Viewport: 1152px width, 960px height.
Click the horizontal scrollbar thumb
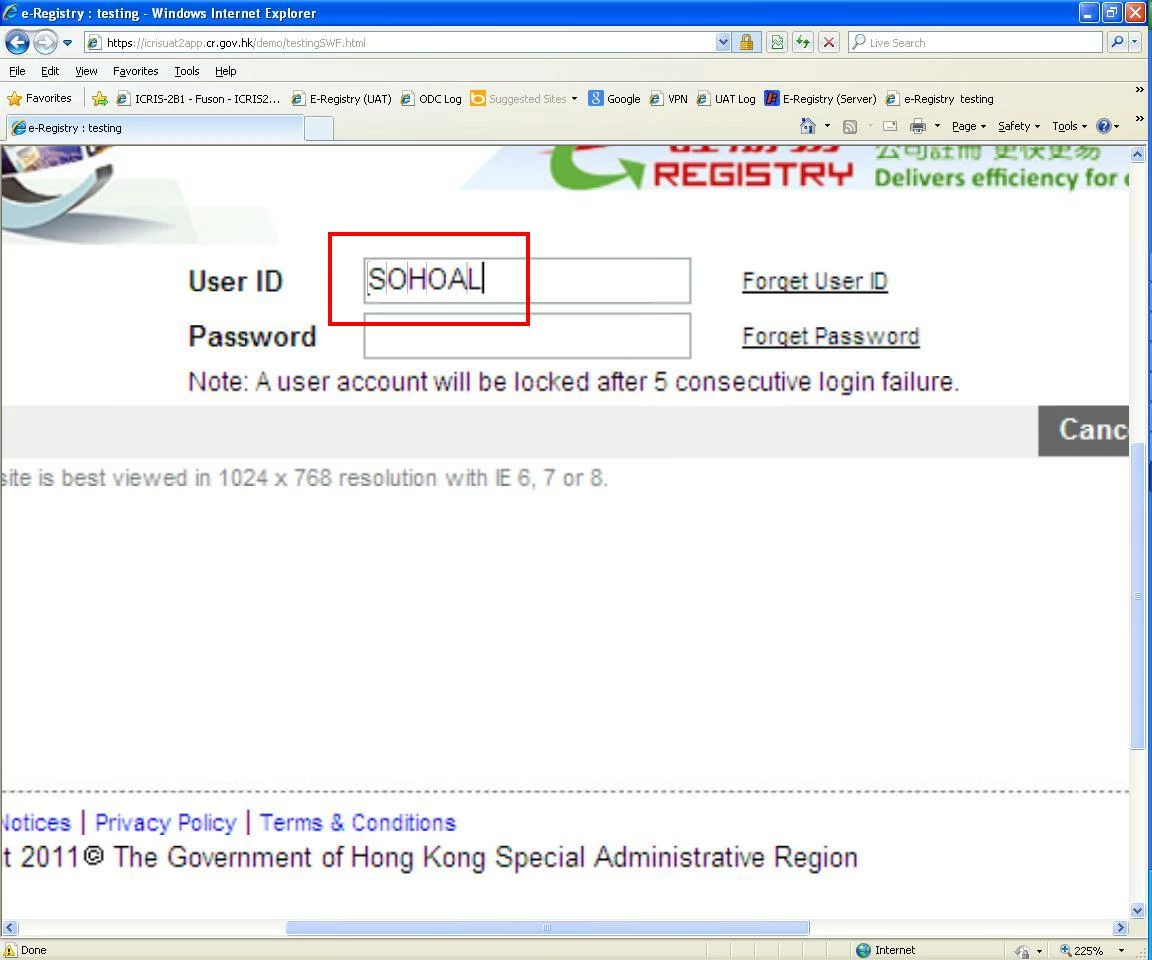point(547,928)
